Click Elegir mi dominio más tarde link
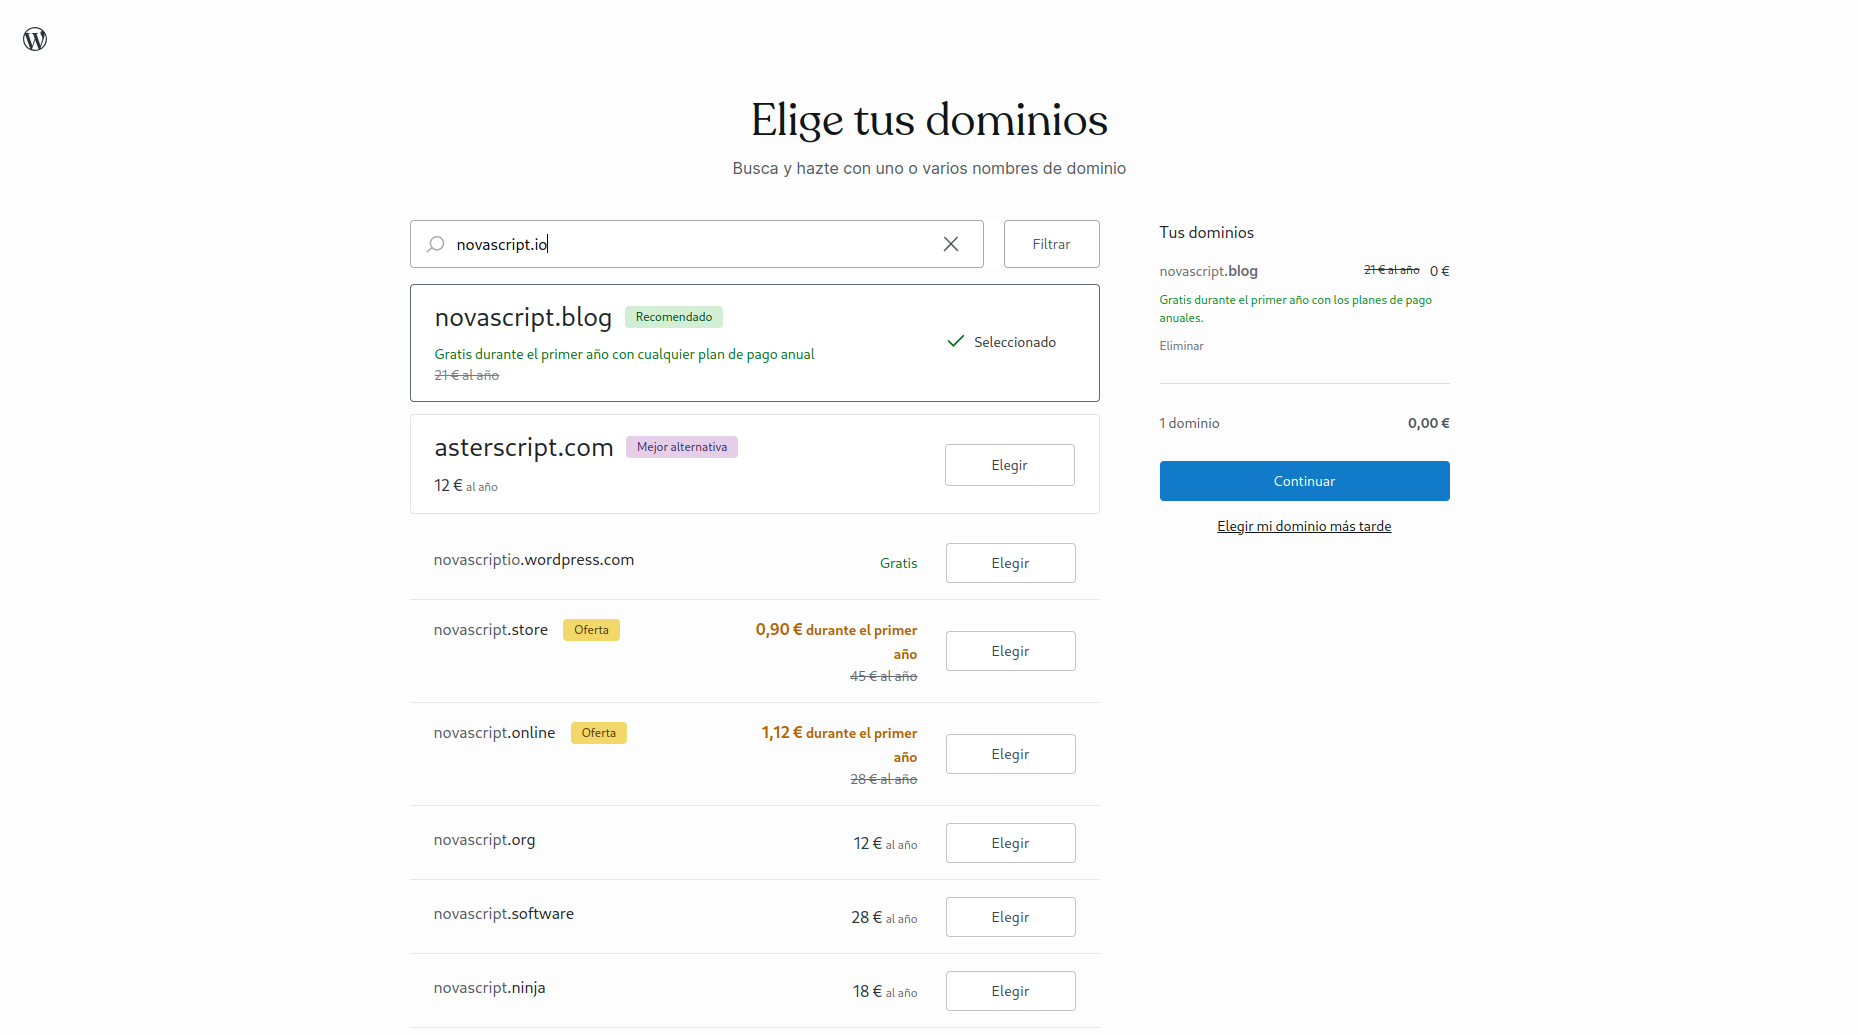Viewport: 1858px width, 1035px height. [1304, 526]
